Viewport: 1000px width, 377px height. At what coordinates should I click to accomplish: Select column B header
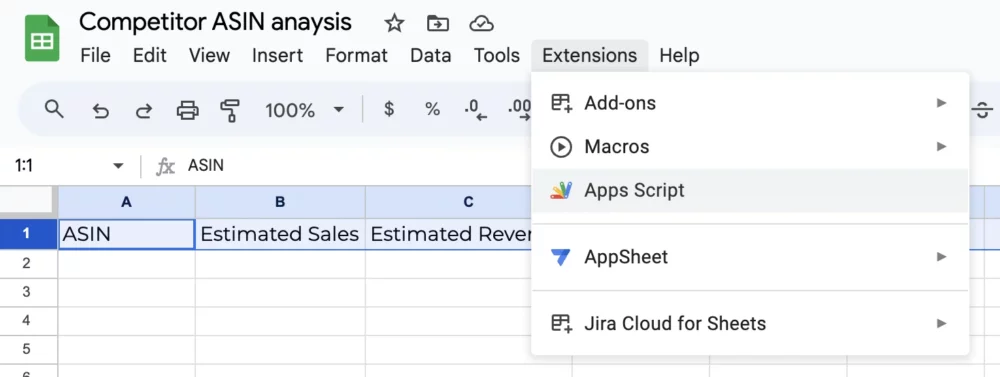280,202
